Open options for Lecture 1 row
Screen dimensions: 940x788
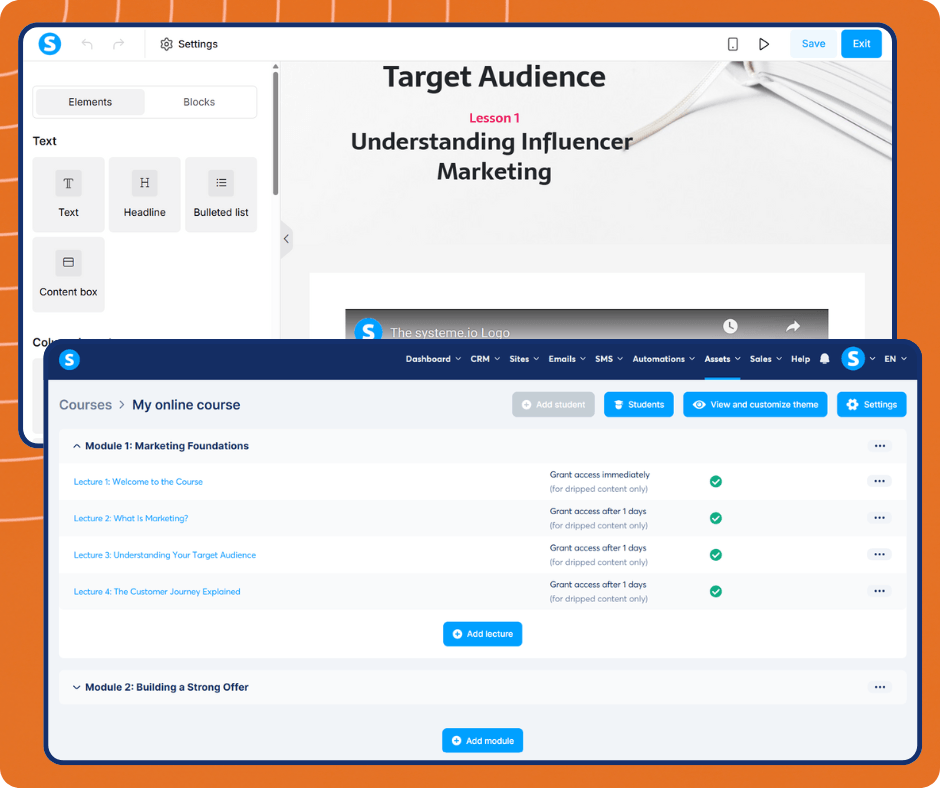(879, 481)
